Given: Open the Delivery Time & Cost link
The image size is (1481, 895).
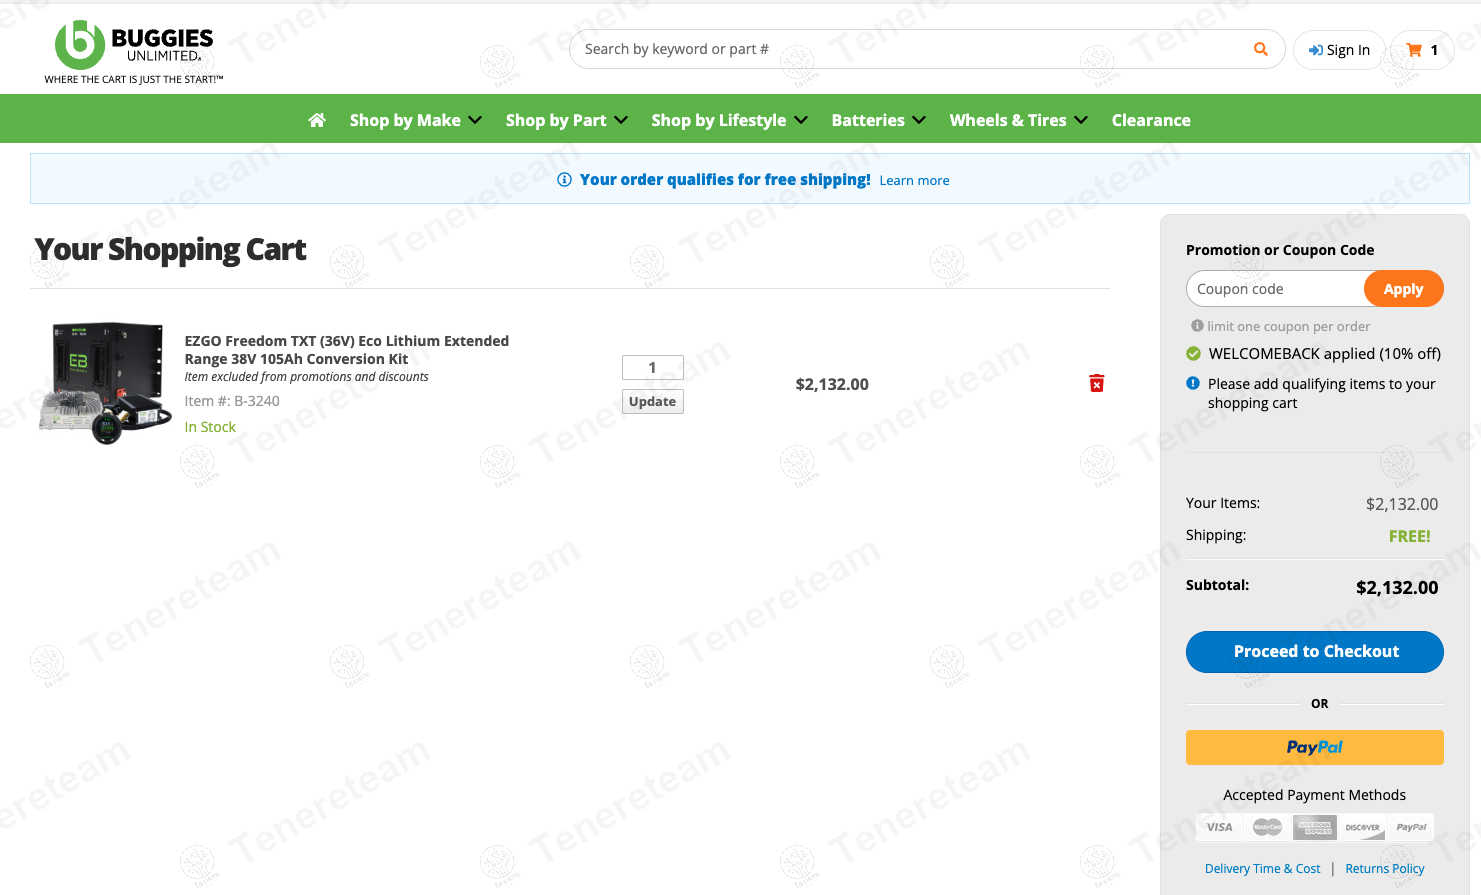Looking at the screenshot, I should (1262, 869).
